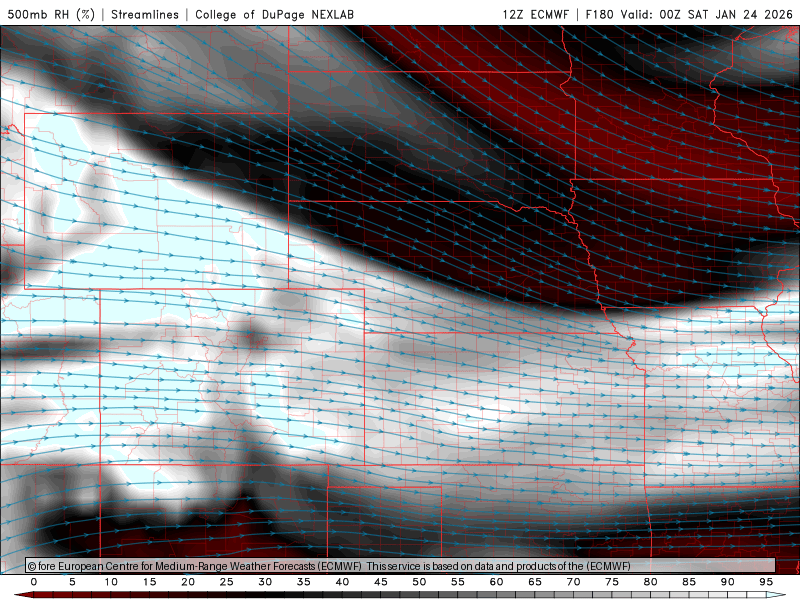The height and width of the screenshot is (600, 800).
Task: Click the 'F180 Valid: 00Z SAT JAN 24 2026' text
Action: tap(689, 14)
